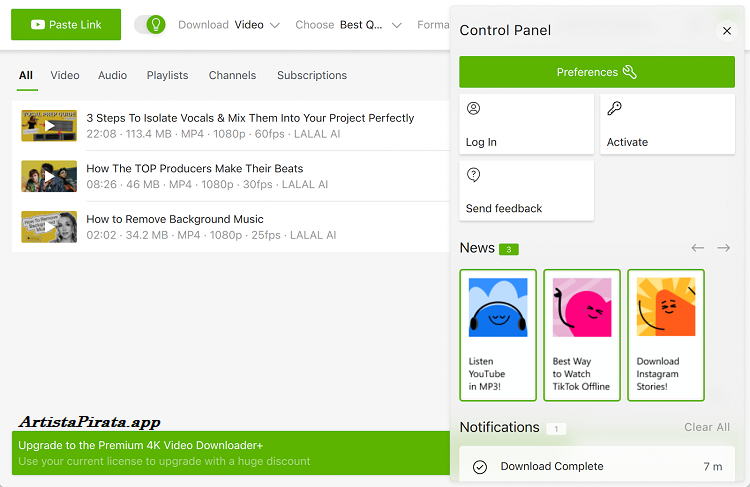
Task: Expand the Choose Best Quality dropdown
Action: tap(348, 25)
